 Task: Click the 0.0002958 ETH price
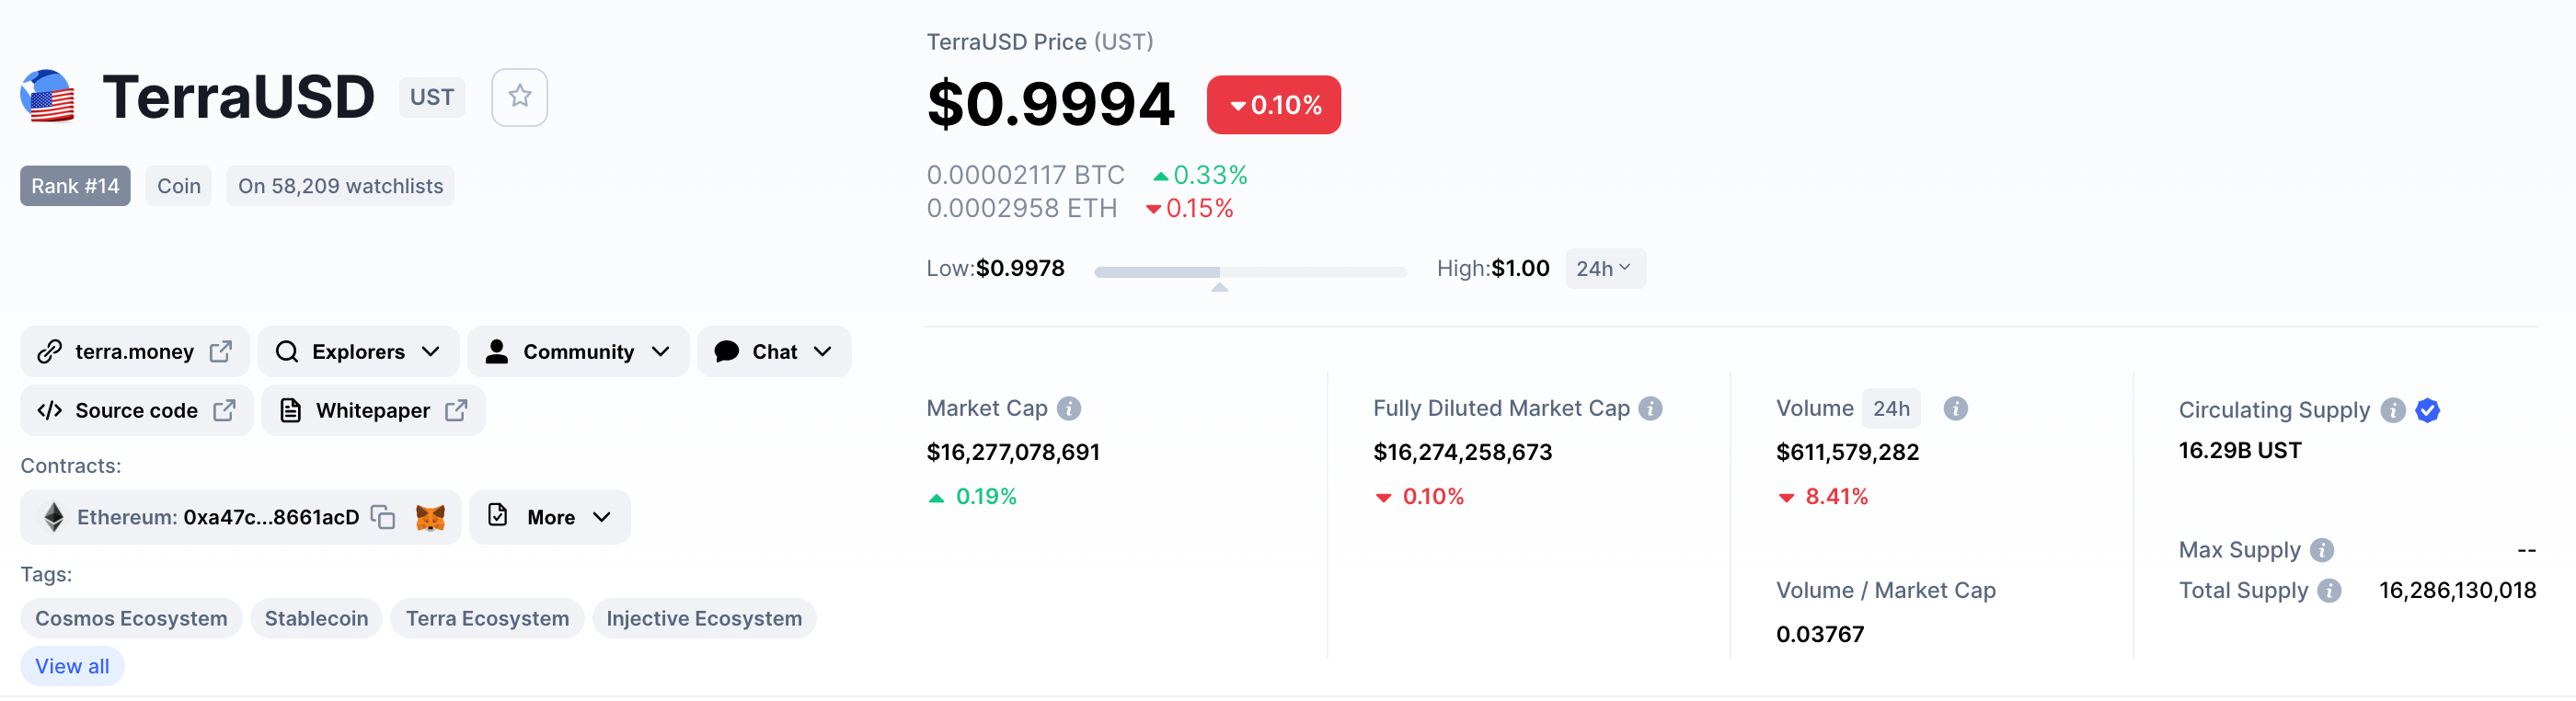pos(1021,208)
